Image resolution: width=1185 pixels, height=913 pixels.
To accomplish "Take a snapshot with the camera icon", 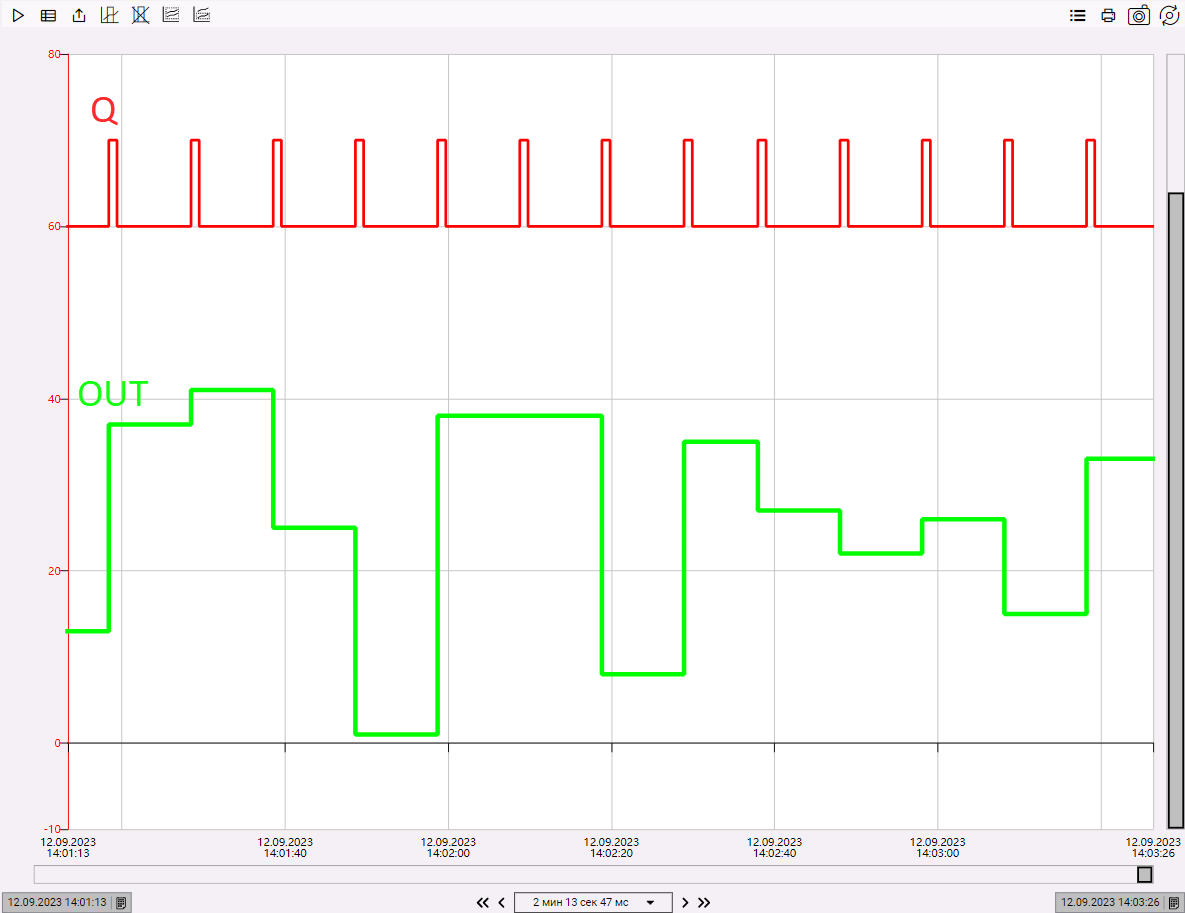I will pos(1139,16).
